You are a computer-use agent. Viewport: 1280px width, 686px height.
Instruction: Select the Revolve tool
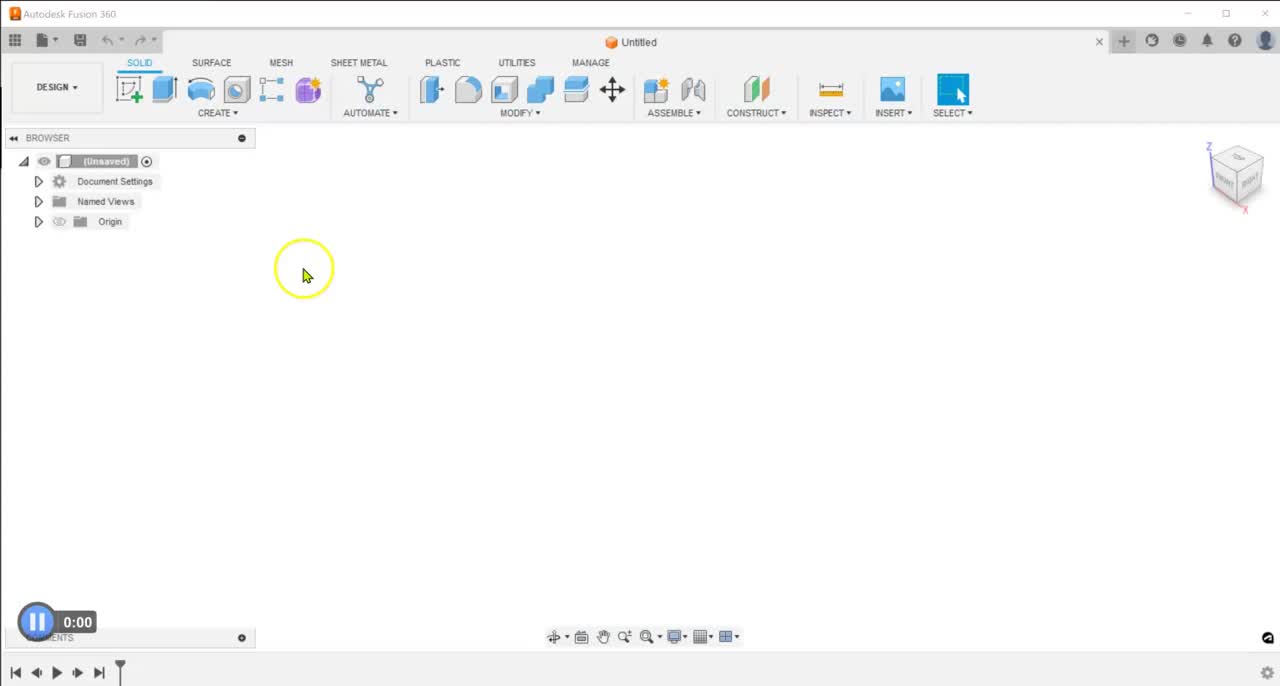[200, 89]
